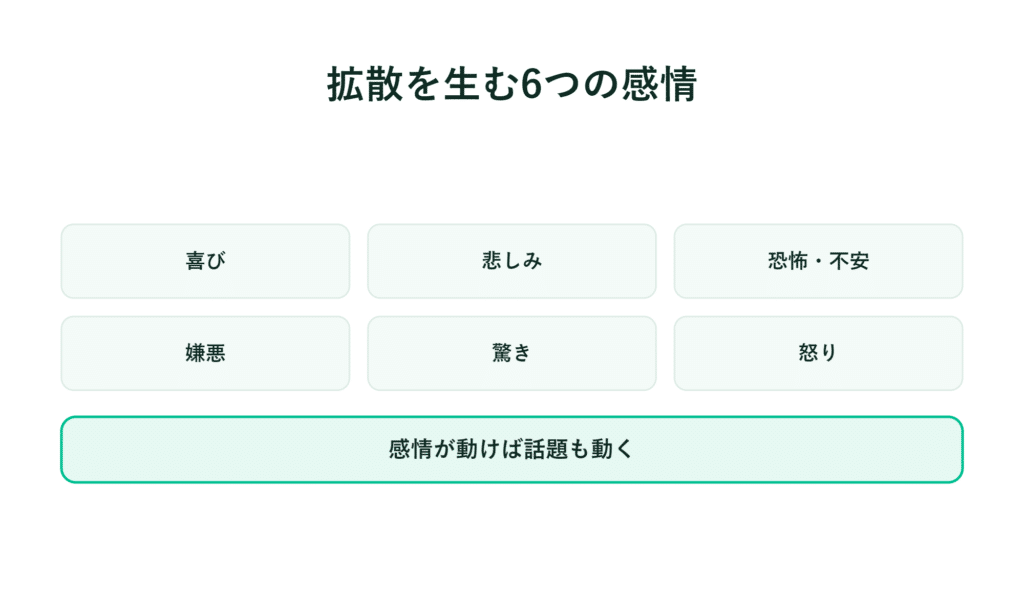1024x594 pixels.
Task: Choose the 恐怖・不安 card
Action: pyautogui.click(x=818, y=261)
